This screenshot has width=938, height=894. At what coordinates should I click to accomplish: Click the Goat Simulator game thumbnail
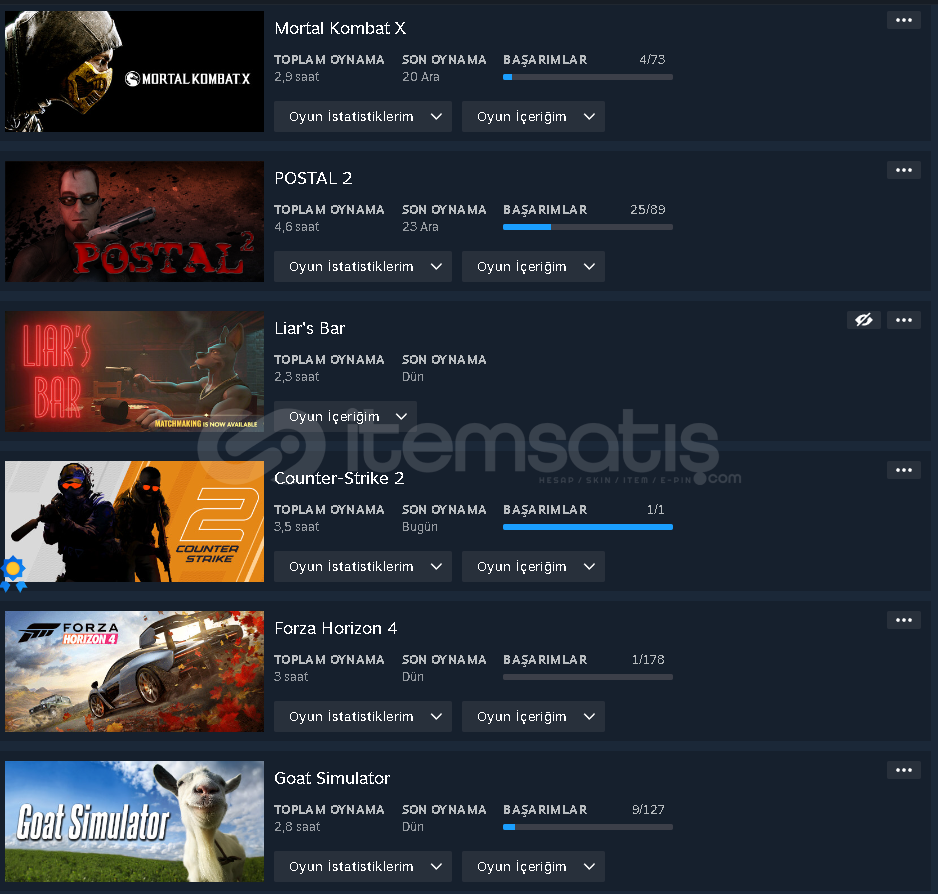pos(134,822)
